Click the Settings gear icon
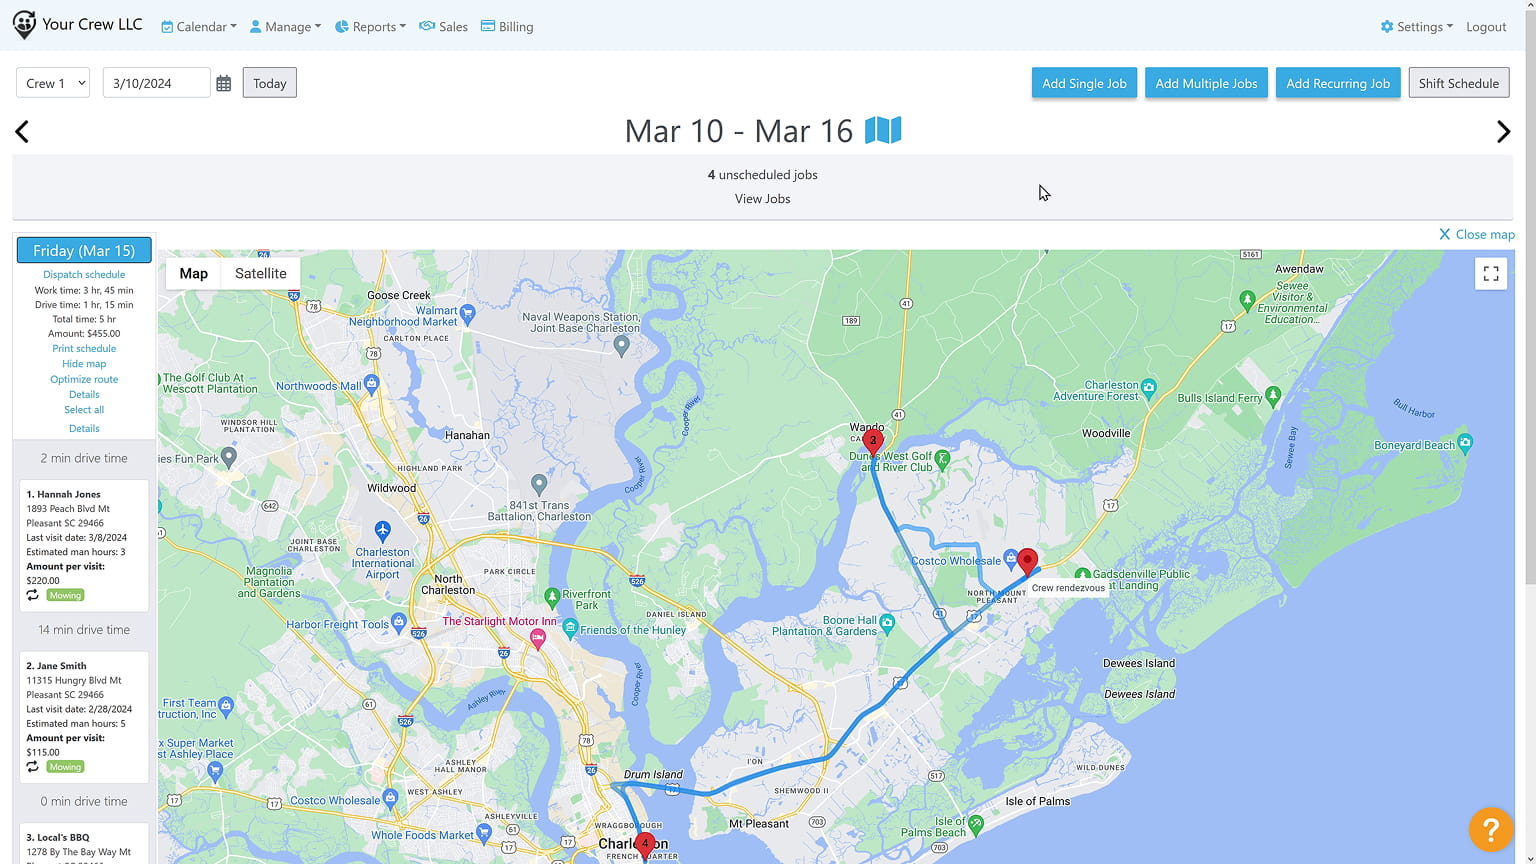1536x864 pixels. pos(1387,27)
